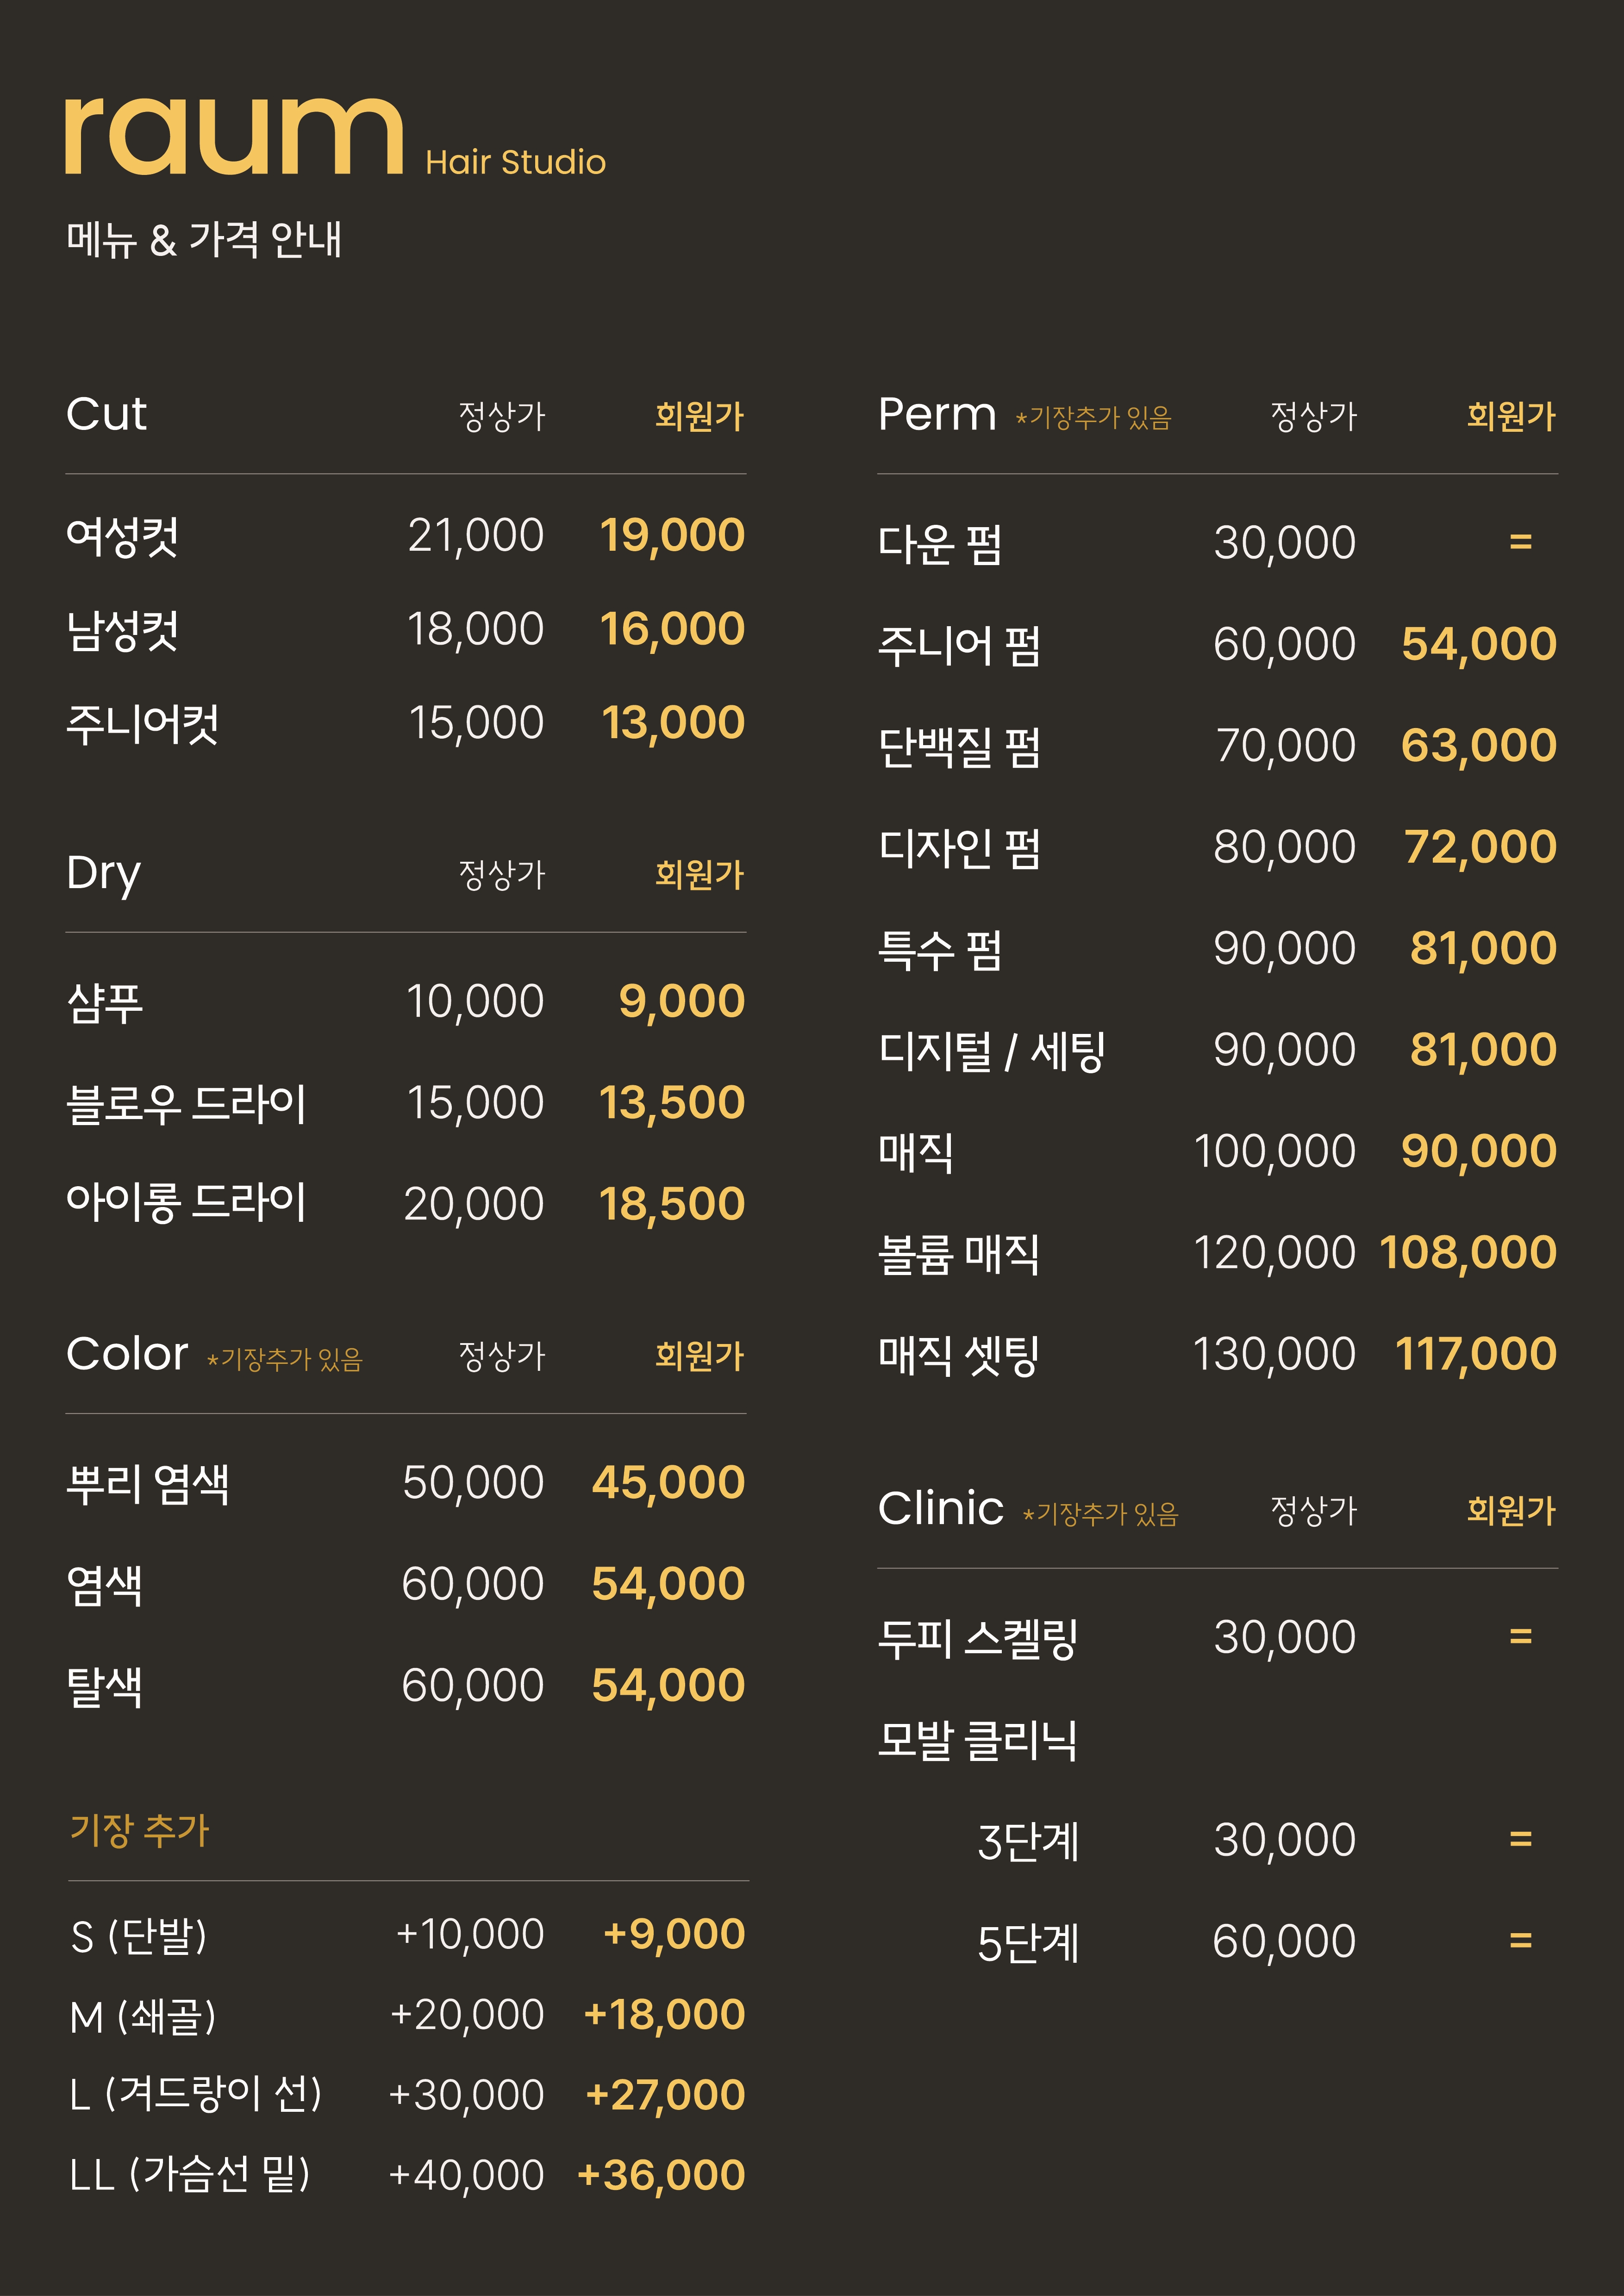The width and height of the screenshot is (1624, 2296).
Task: Click the Hair Studio subtitle
Action: coord(515,162)
